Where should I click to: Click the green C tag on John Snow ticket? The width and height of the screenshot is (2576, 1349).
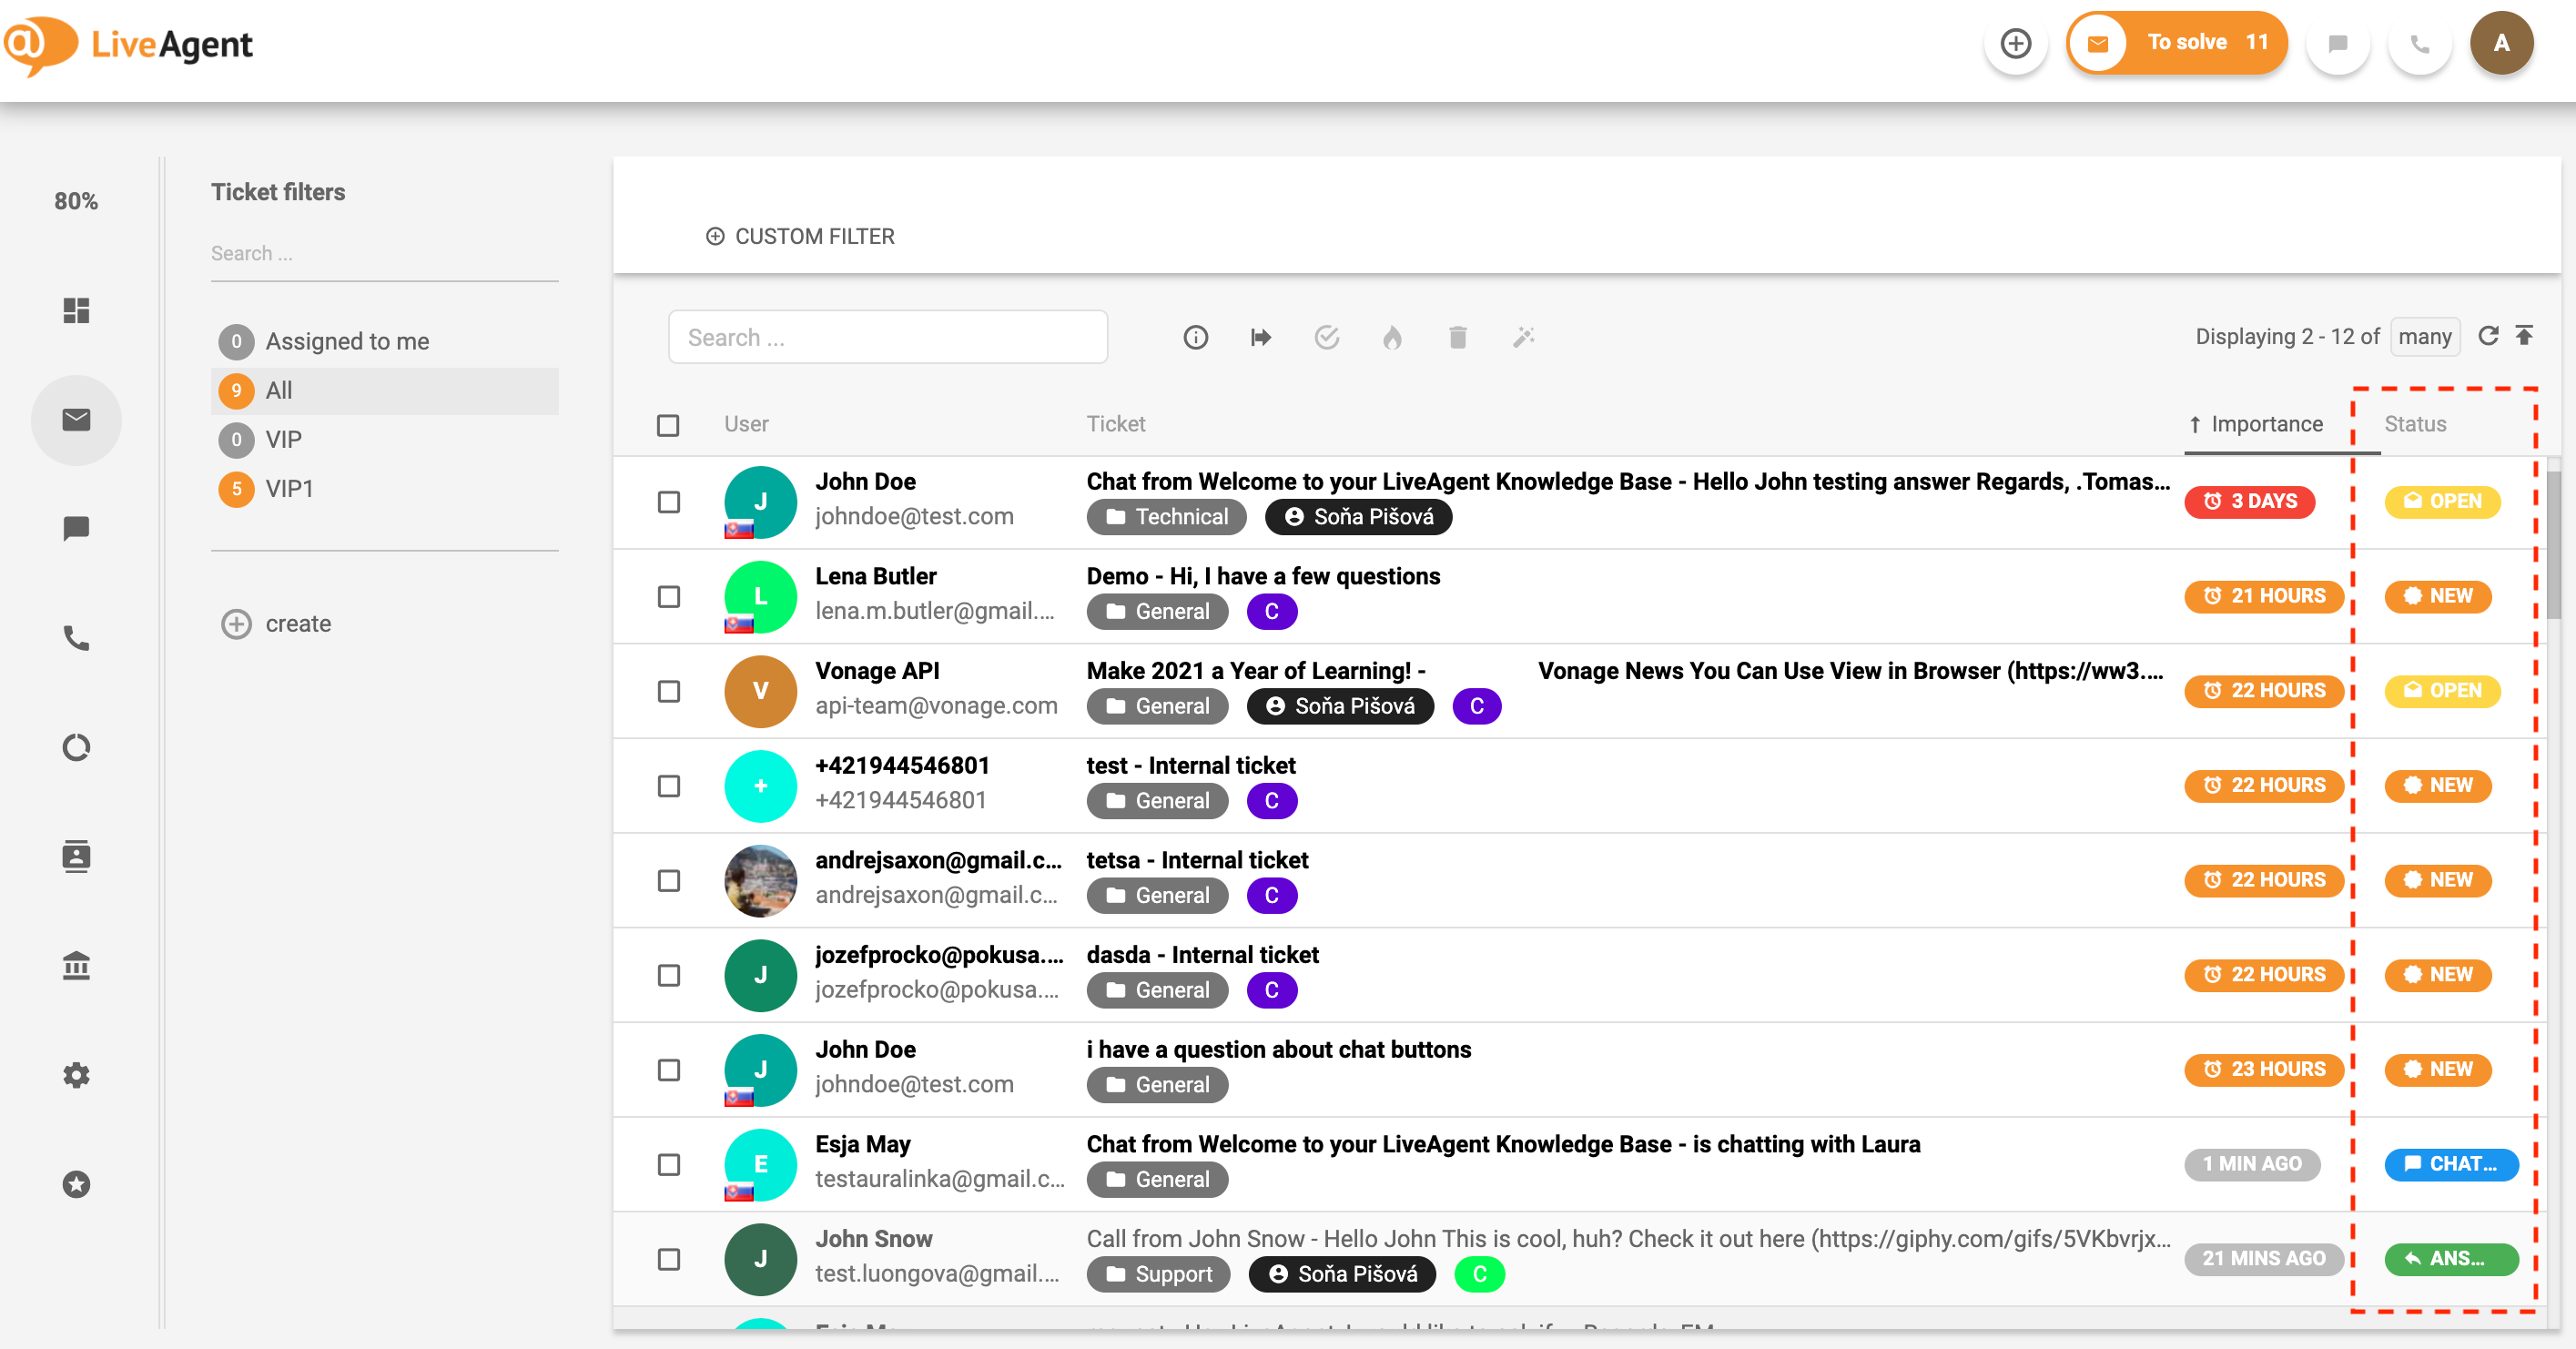[x=1479, y=1275]
